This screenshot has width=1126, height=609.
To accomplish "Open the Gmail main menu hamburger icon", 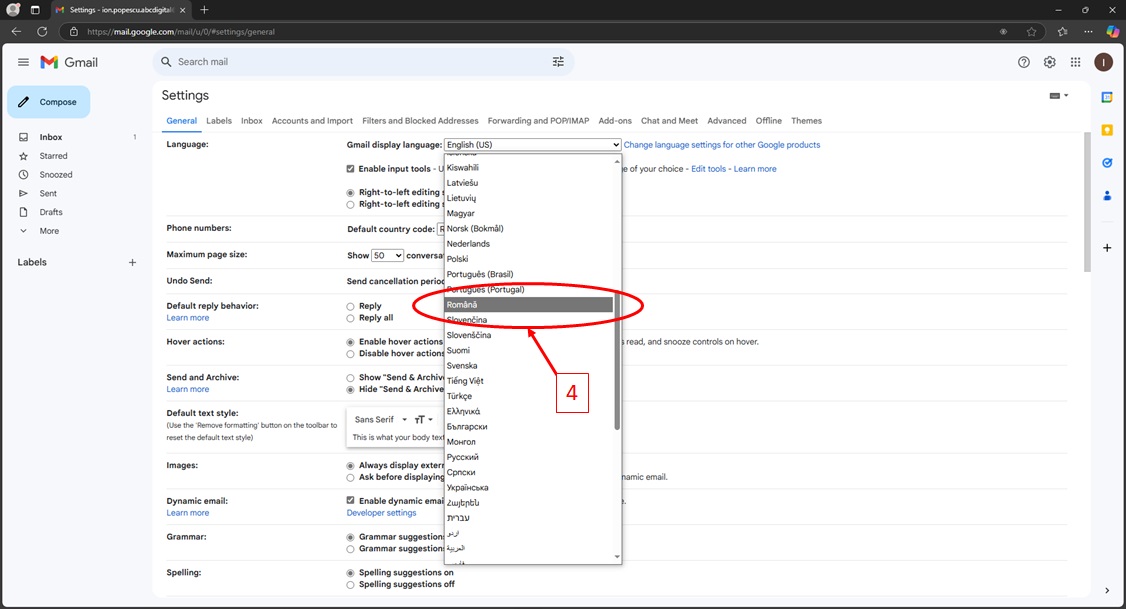I will 23,62.
